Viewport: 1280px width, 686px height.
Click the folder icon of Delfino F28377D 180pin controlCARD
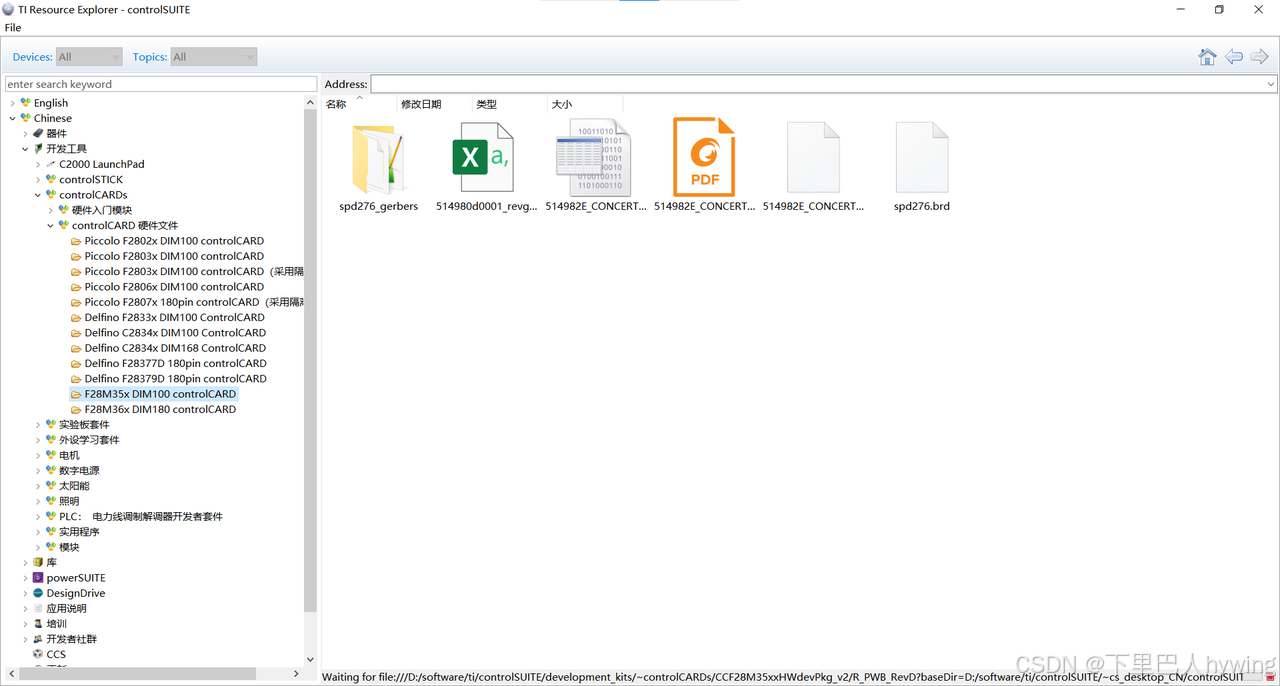click(76, 363)
